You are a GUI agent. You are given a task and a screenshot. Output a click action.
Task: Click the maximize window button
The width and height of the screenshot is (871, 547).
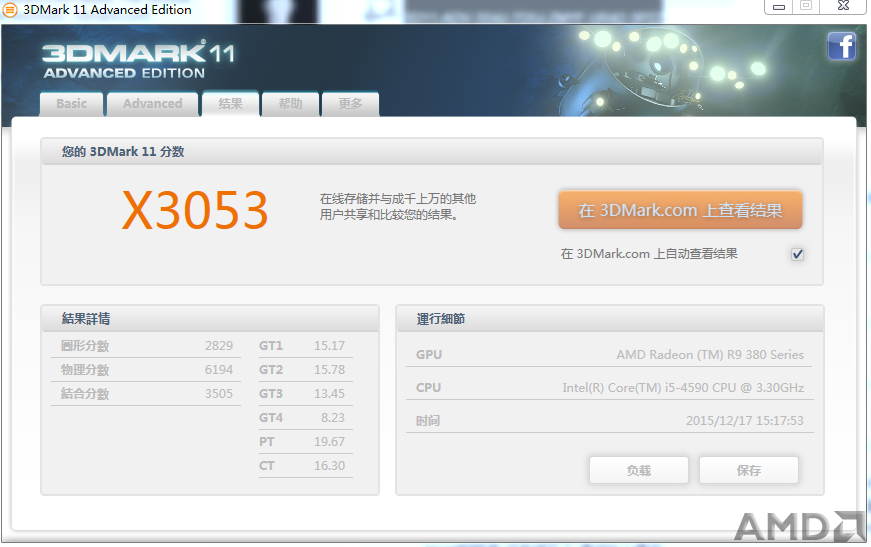coord(806,6)
